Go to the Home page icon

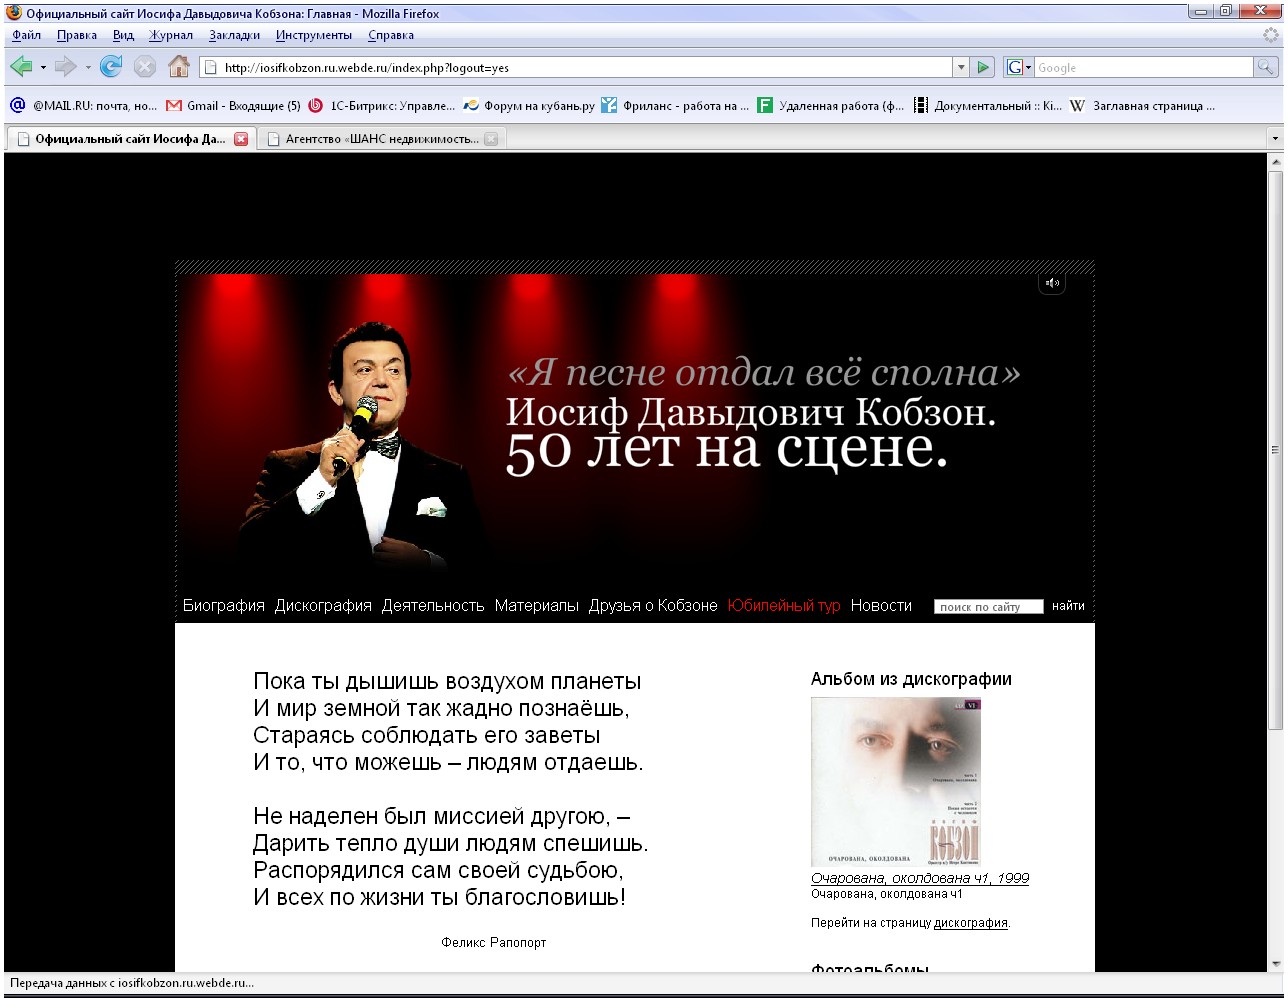click(x=179, y=67)
